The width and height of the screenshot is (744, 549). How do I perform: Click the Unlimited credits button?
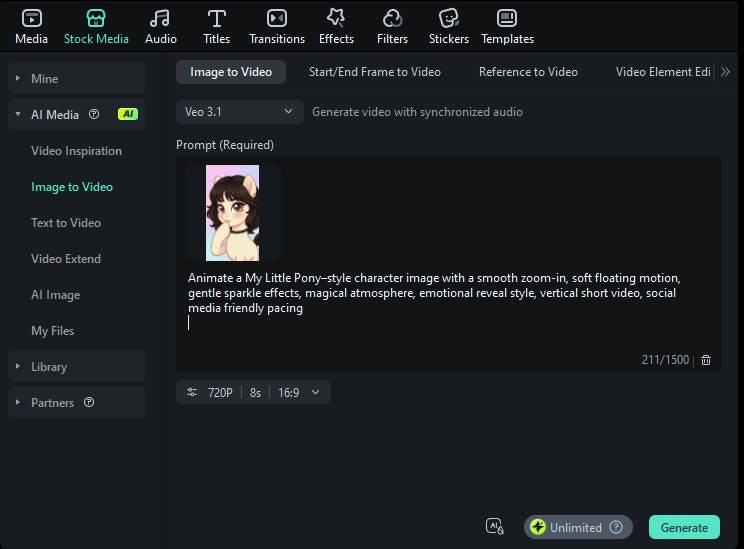578,527
